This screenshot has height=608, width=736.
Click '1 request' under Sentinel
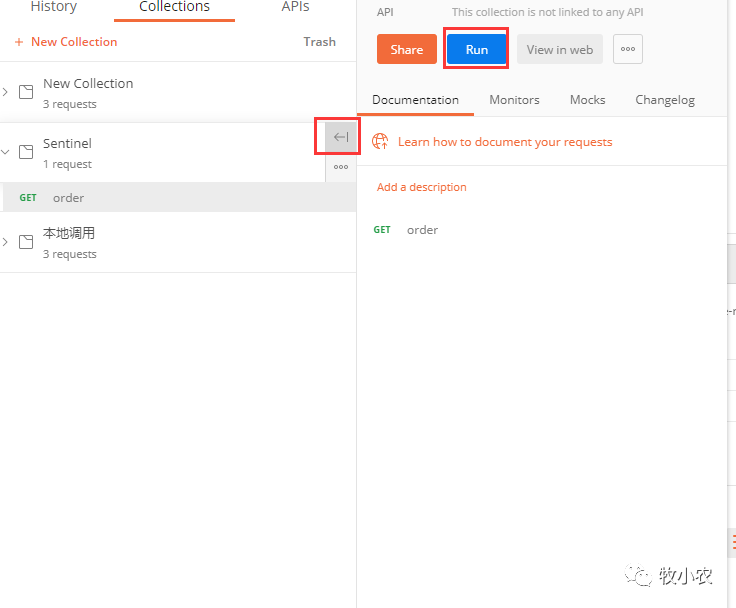pos(68,164)
